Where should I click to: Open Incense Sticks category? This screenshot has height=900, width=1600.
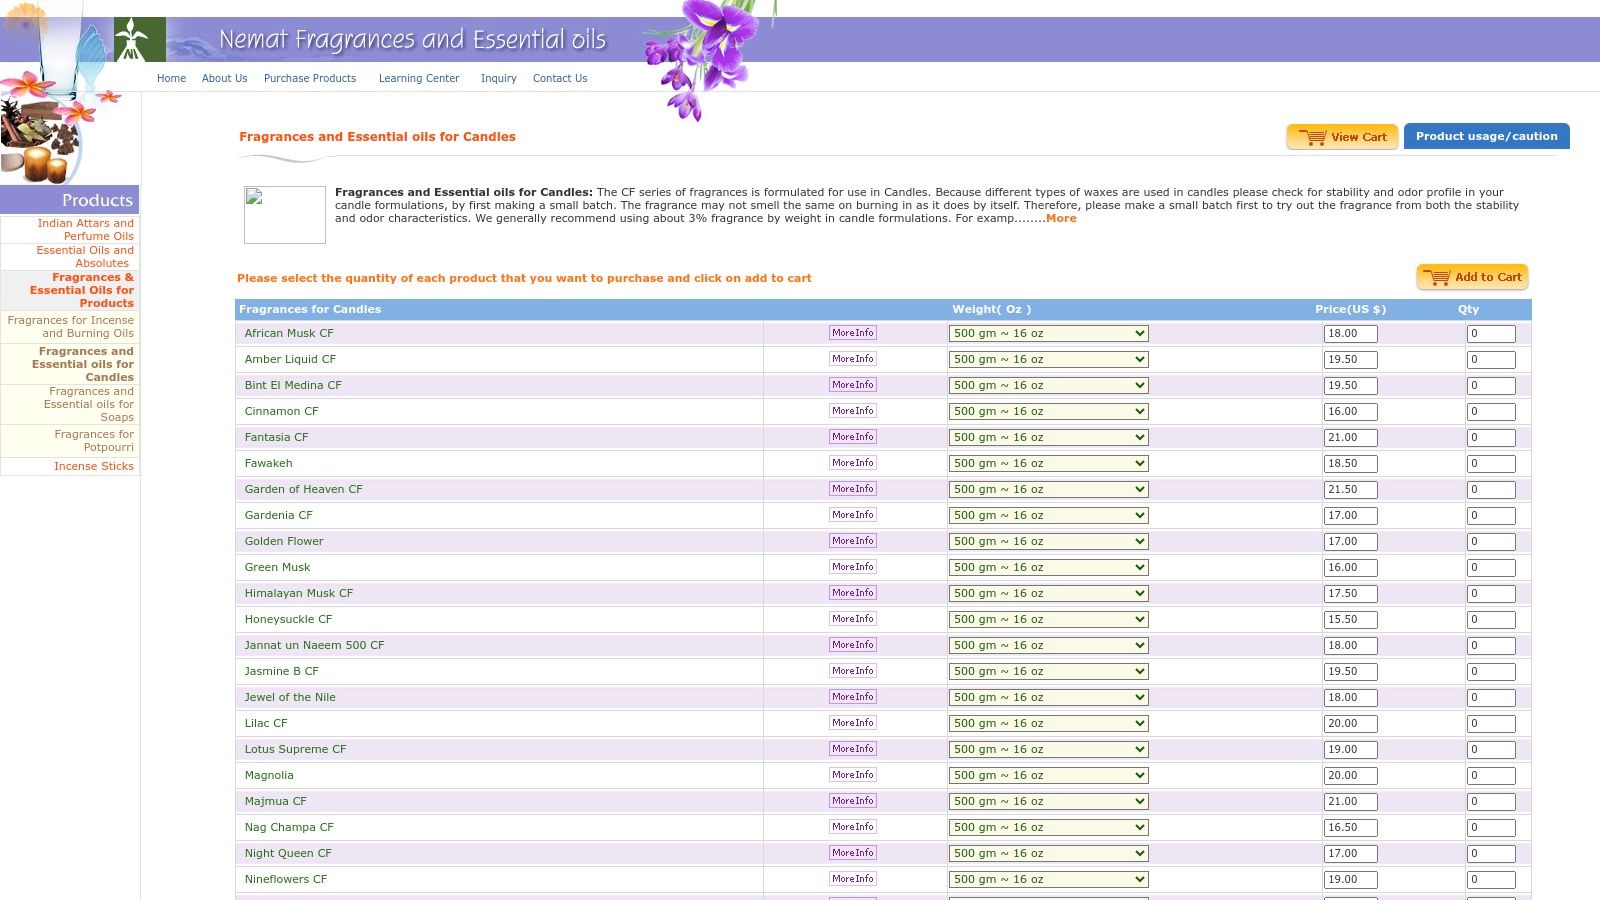[94, 466]
